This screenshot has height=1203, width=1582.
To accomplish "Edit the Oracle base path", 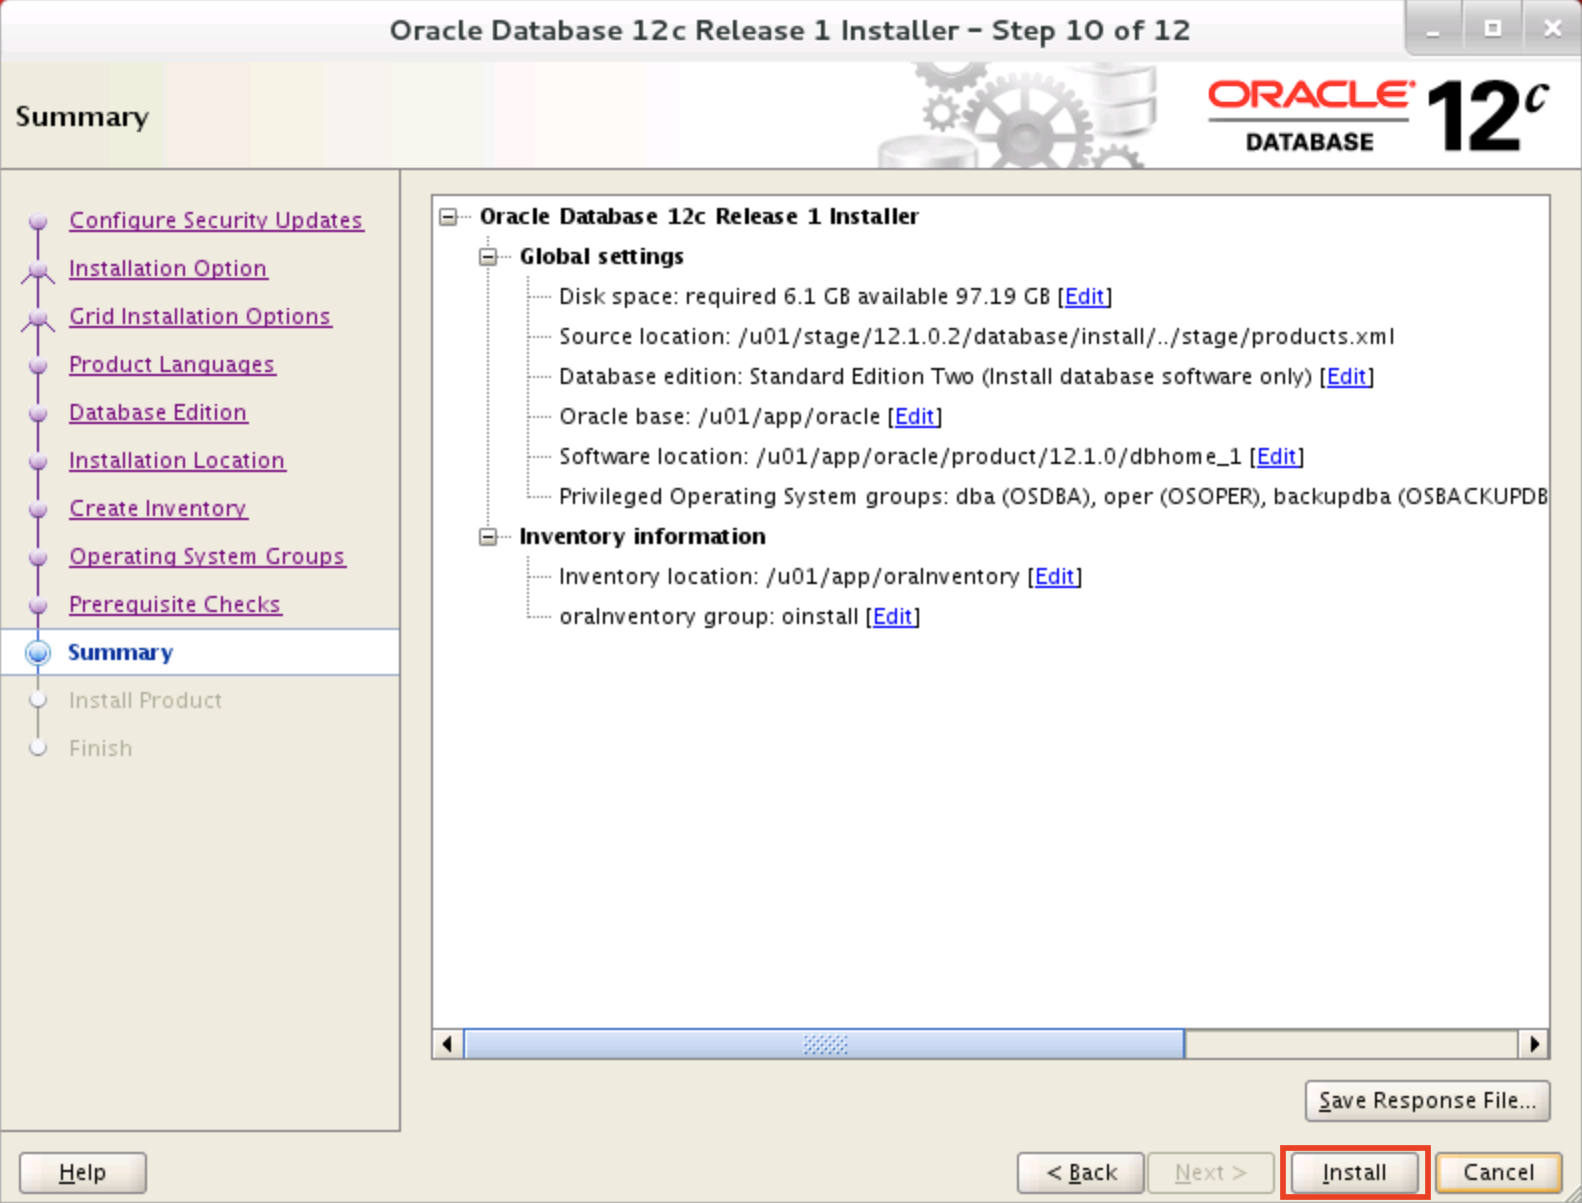I will (915, 417).
